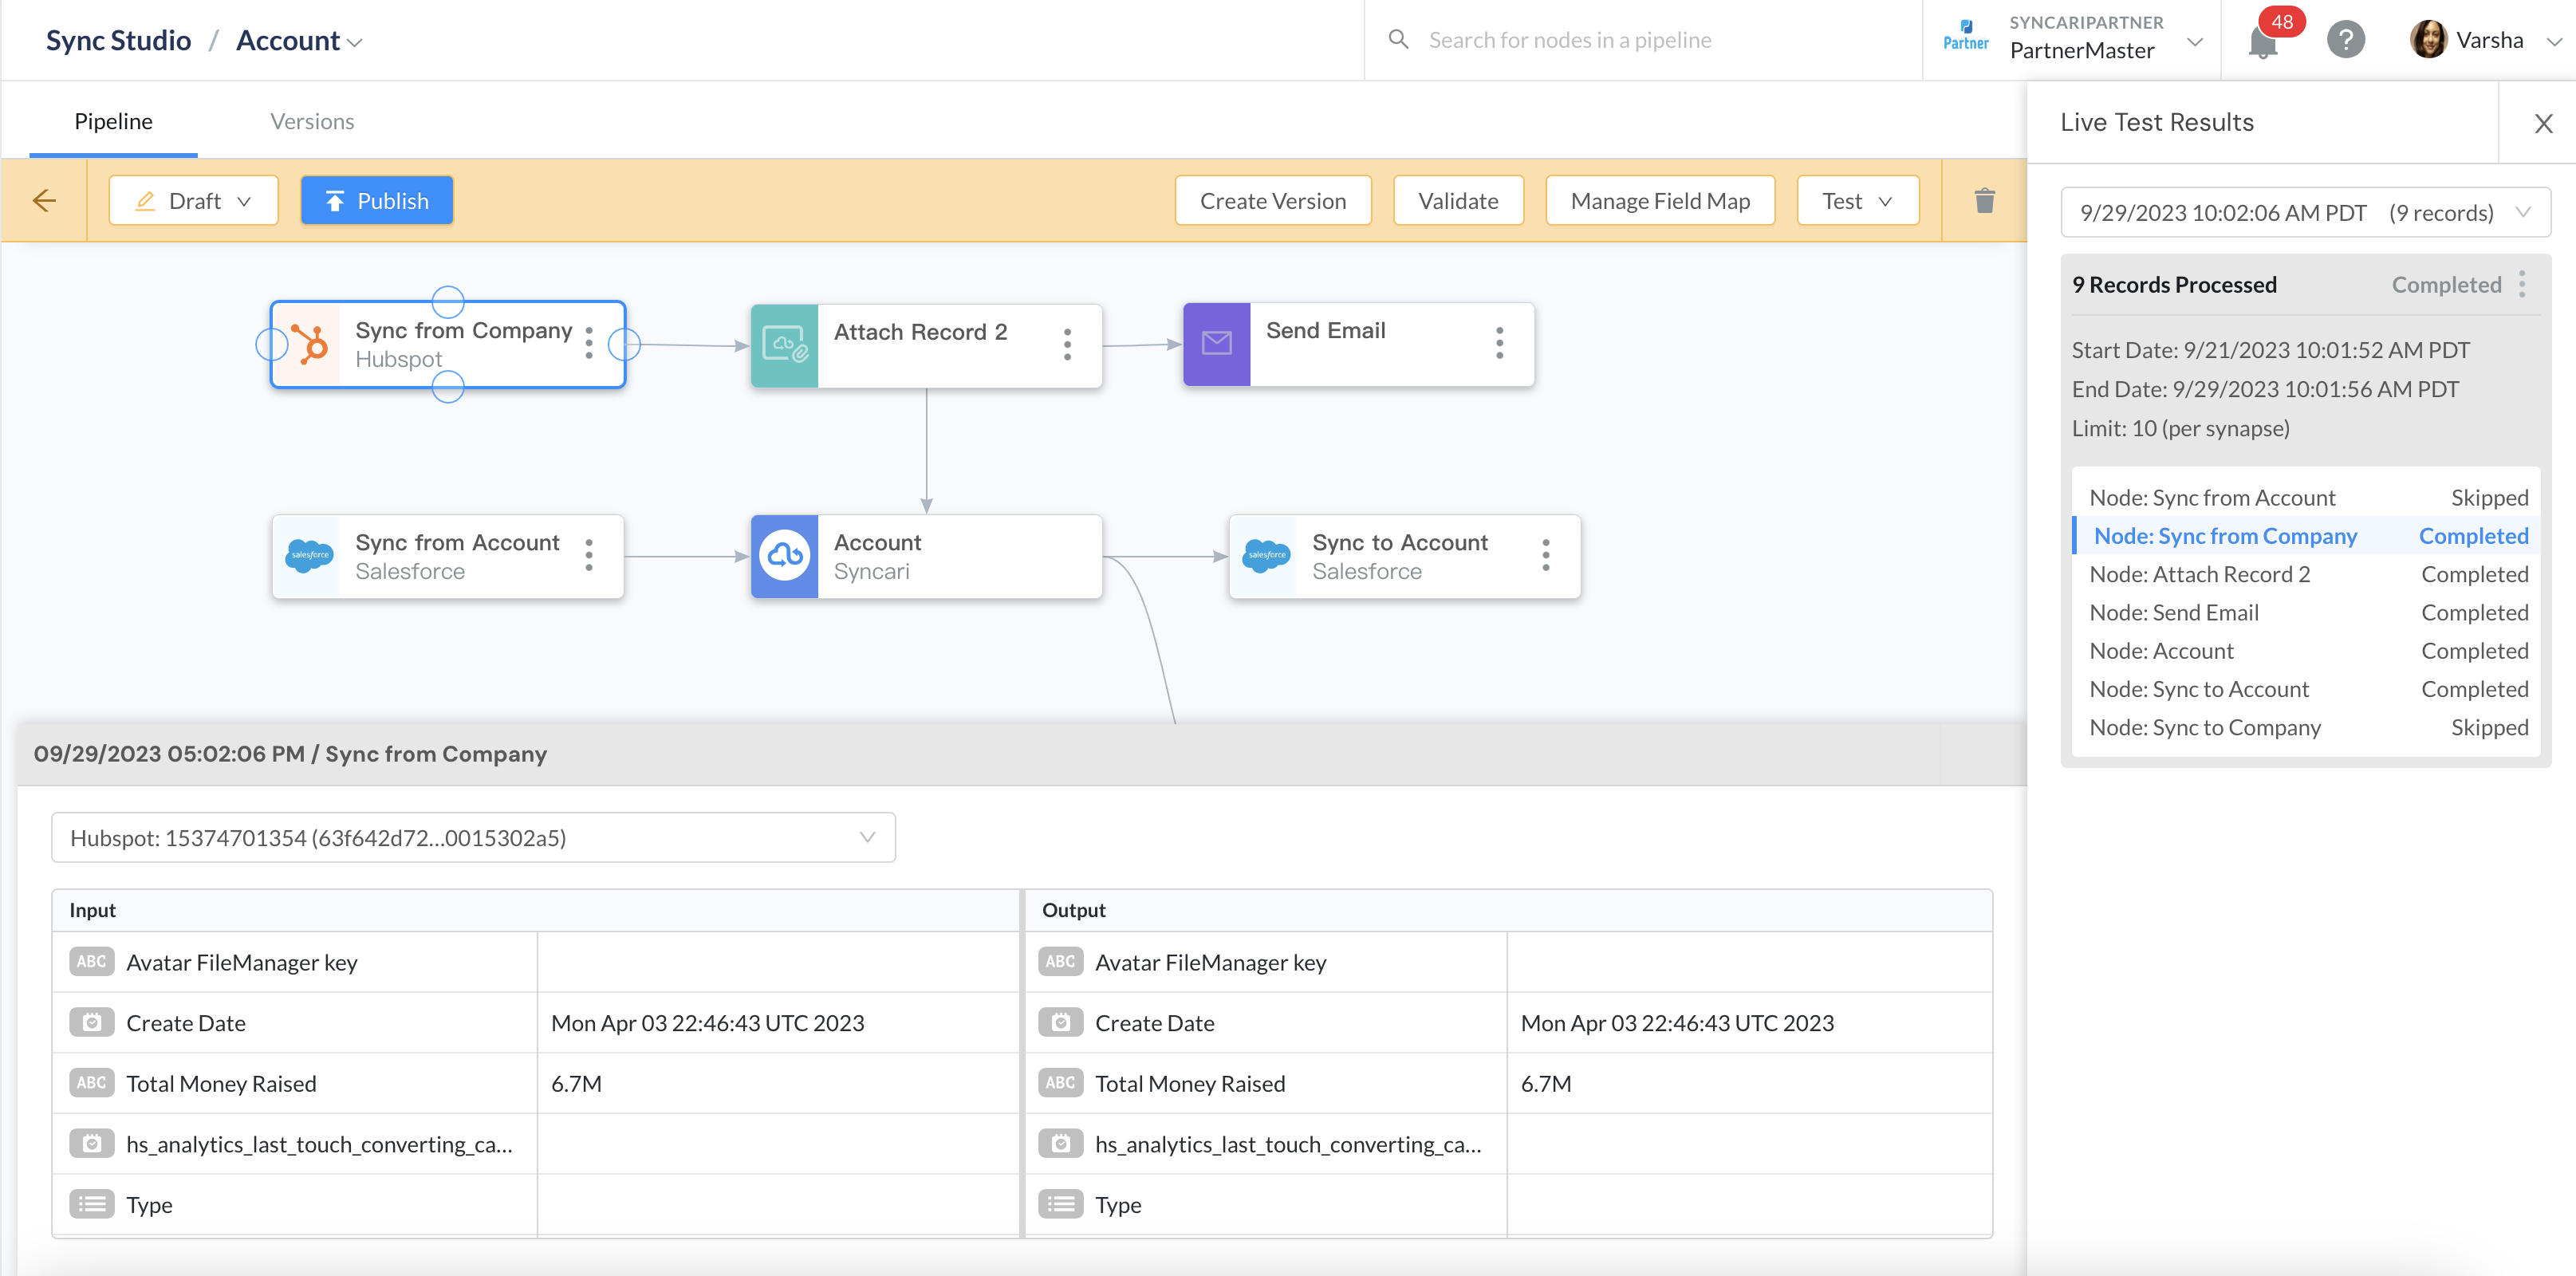2576x1276 pixels.
Task: Click the back arrow icon in toolbar
Action: pyautogui.click(x=44, y=201)
